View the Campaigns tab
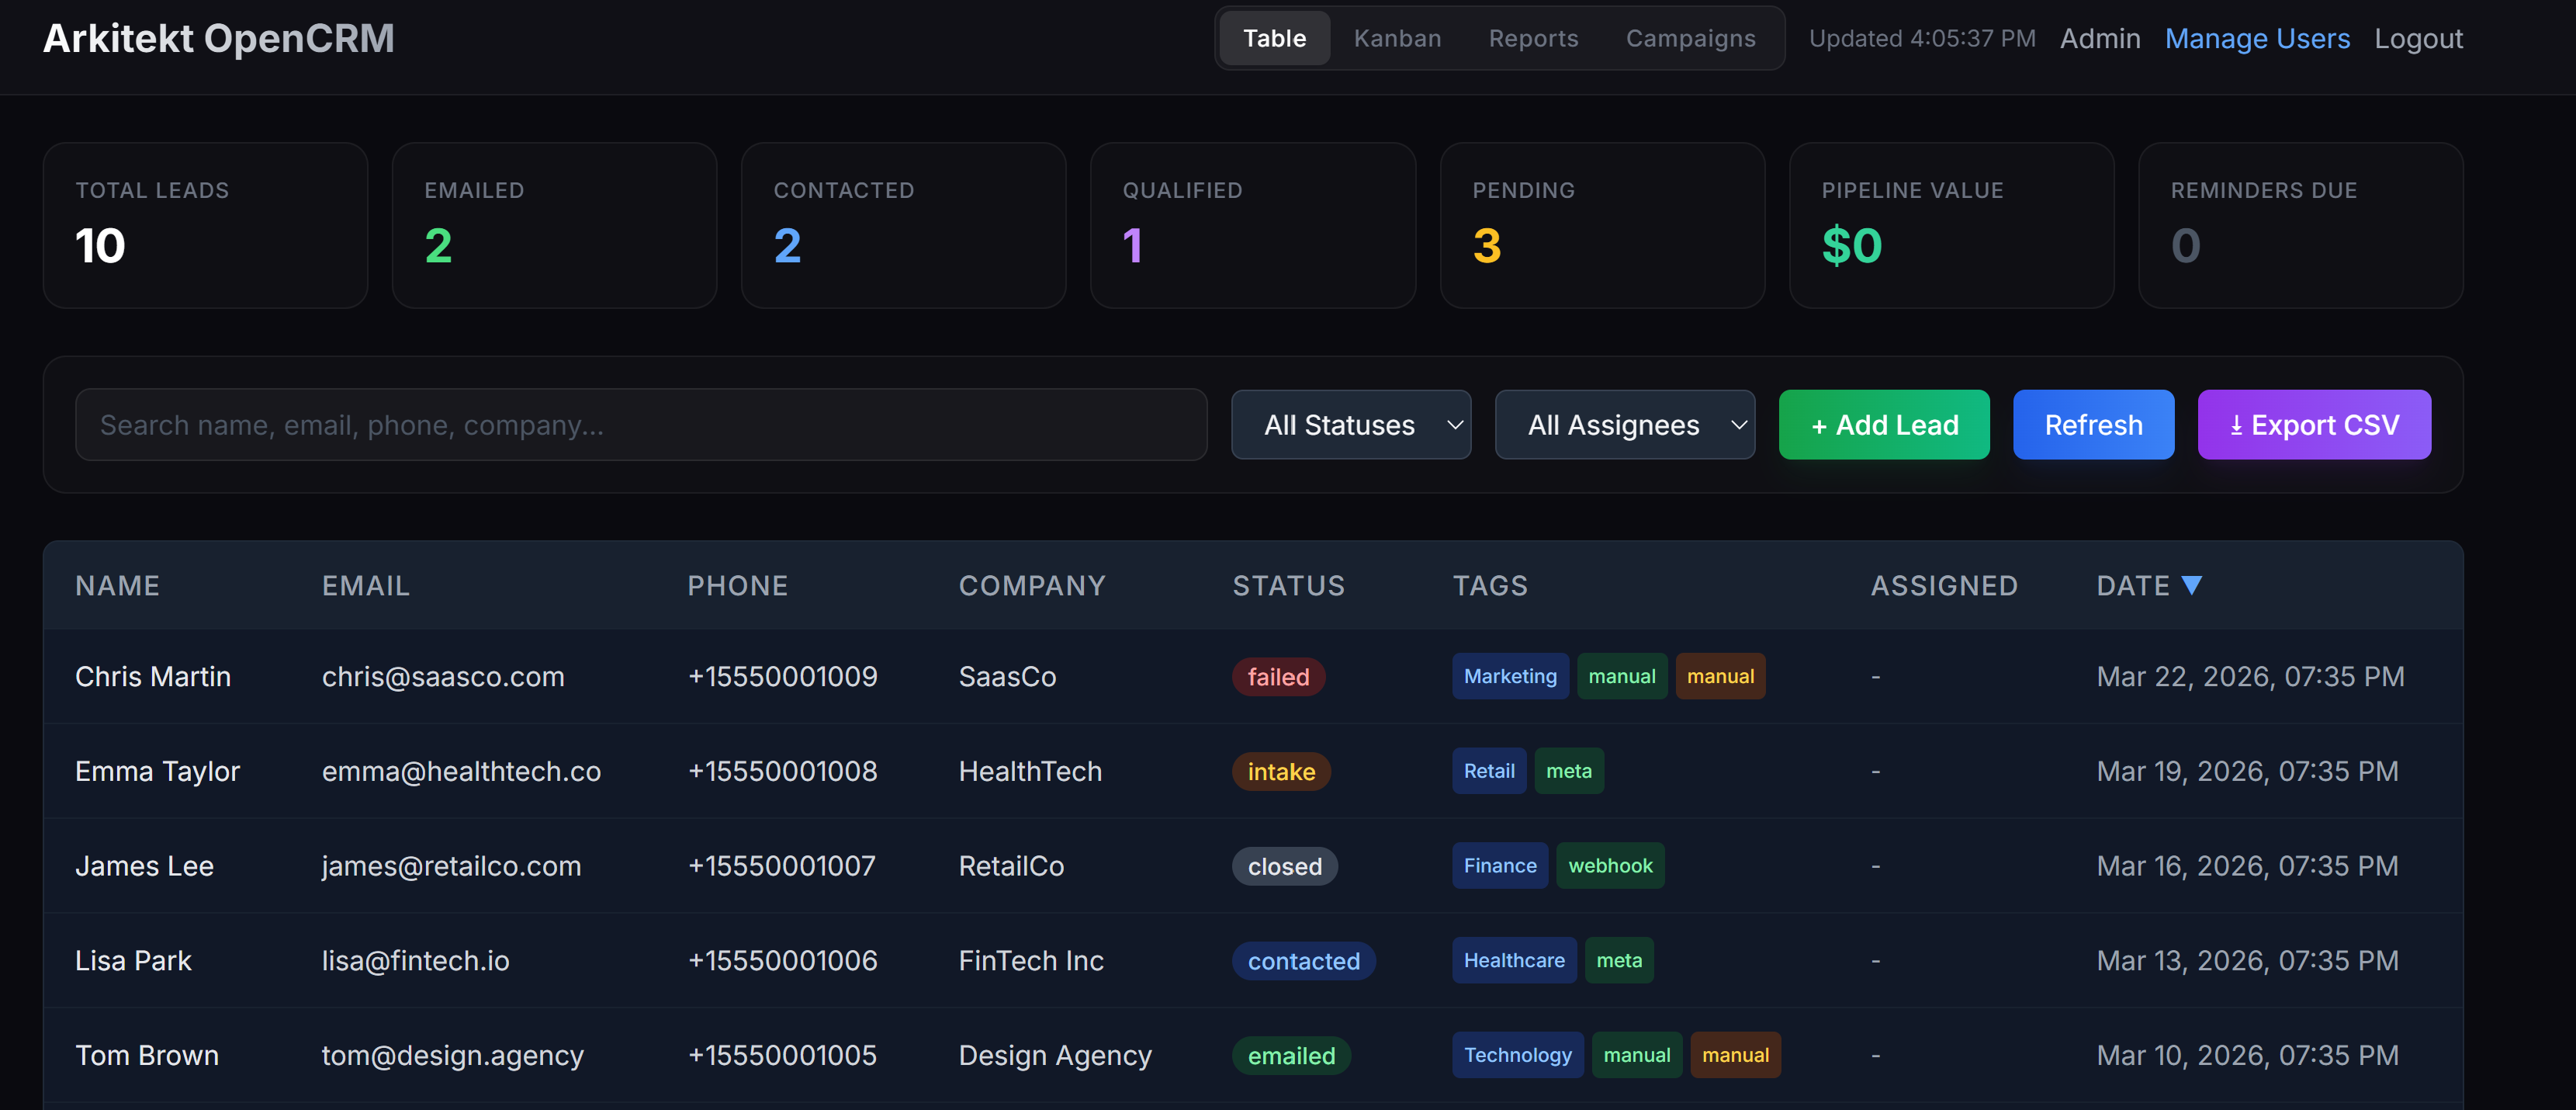 click(x=1690, y=38)
